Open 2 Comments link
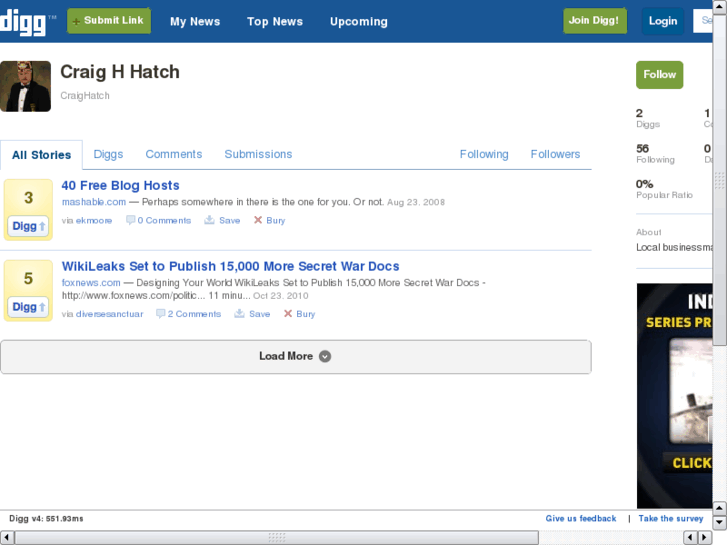The width and height of the screenshot is (727, 545). tap(194, 314)
